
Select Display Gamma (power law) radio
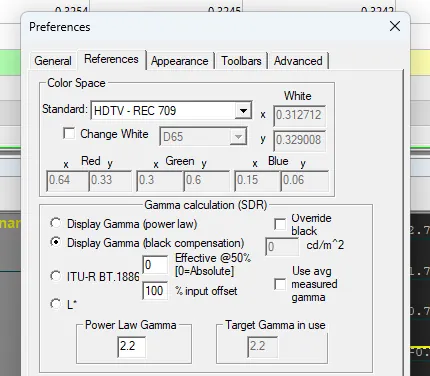click(55, 223)
